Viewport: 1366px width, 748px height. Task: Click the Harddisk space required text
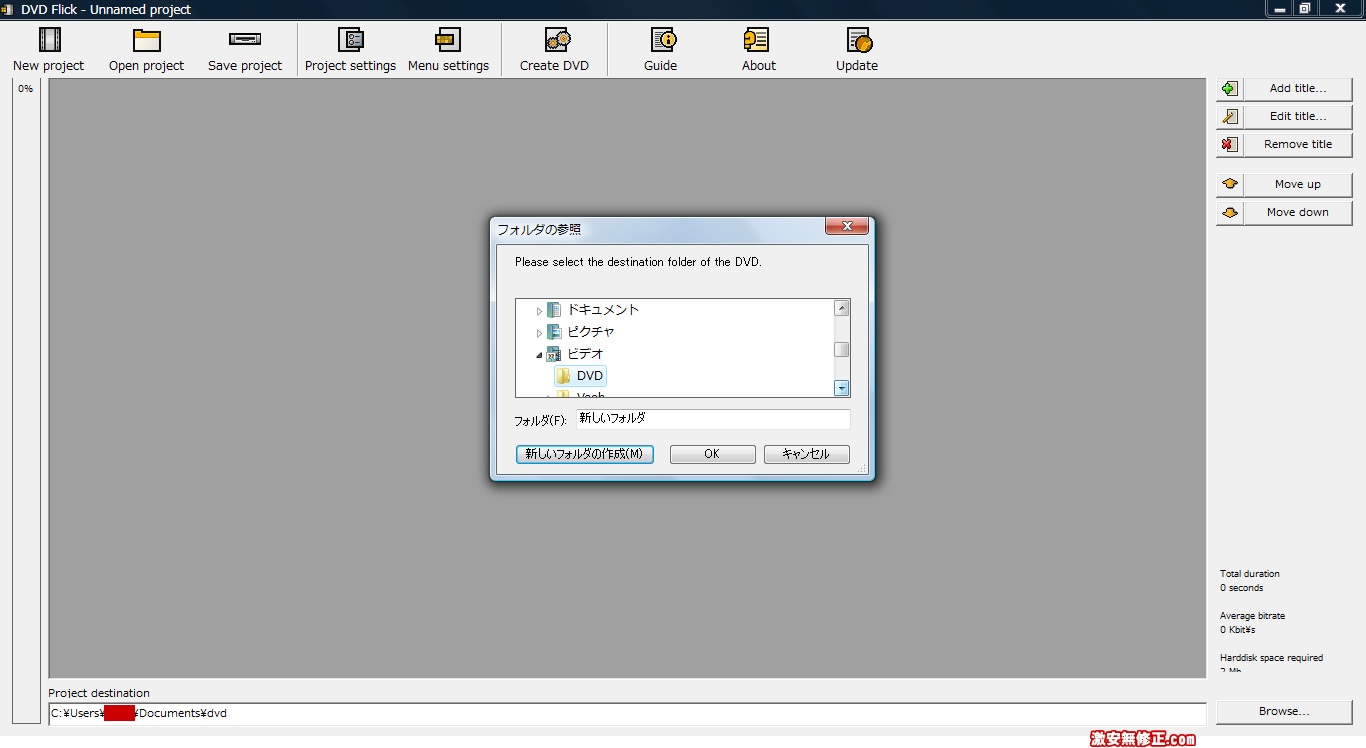pos(1271,658)
